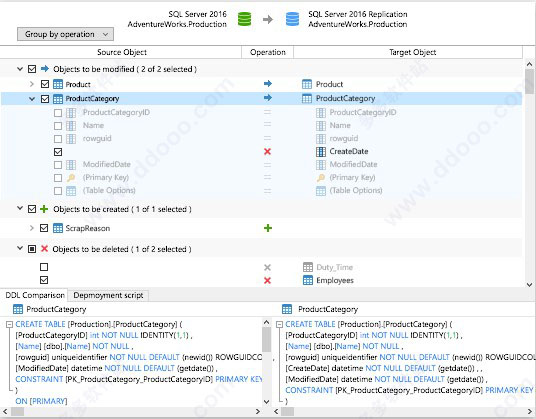Switch to the Depmoyment script tab

(108, 295)
